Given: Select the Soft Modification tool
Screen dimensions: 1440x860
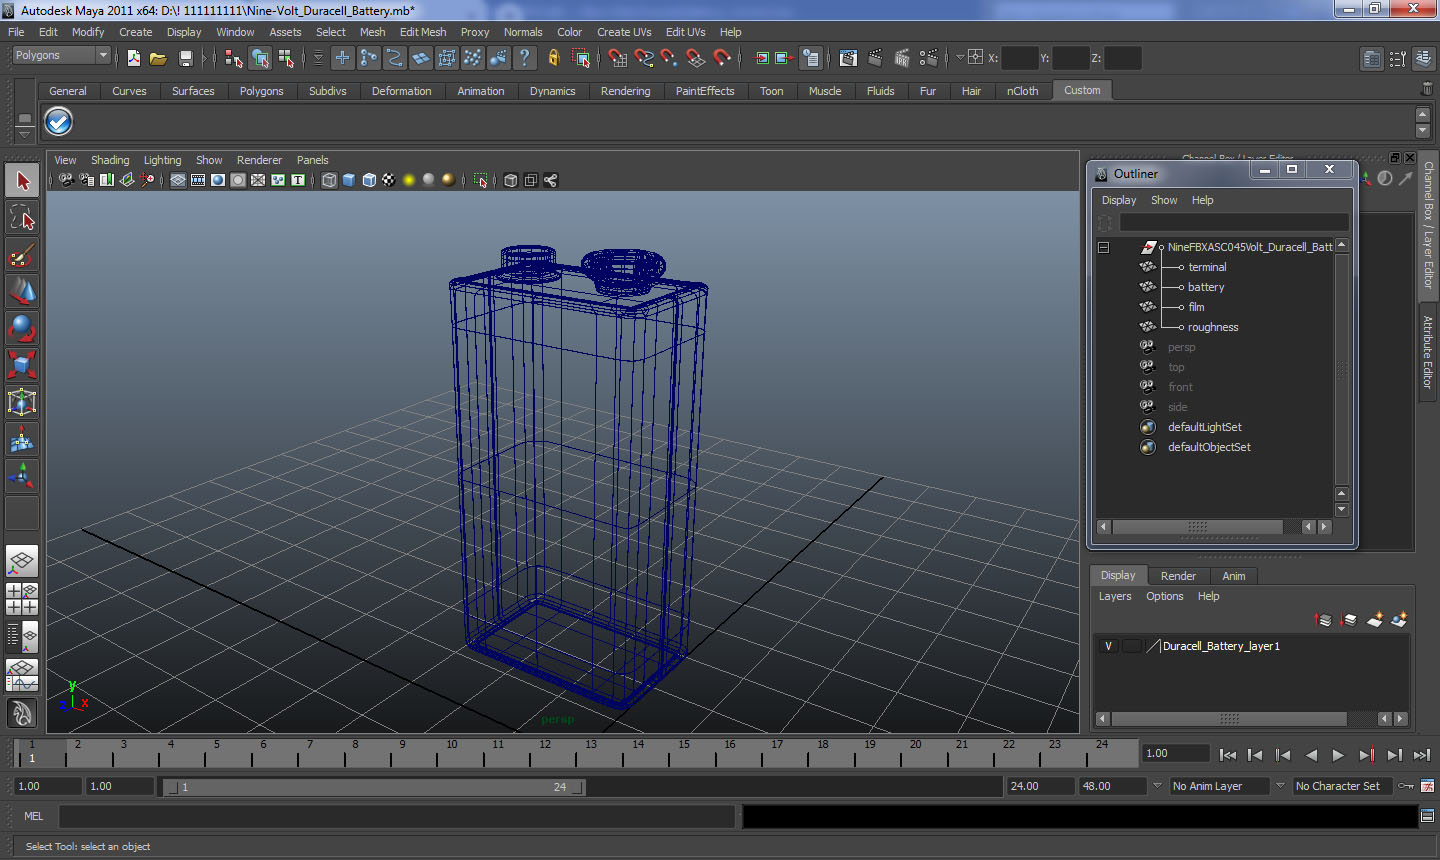Looking at the screenshot, I should point(22,439).
